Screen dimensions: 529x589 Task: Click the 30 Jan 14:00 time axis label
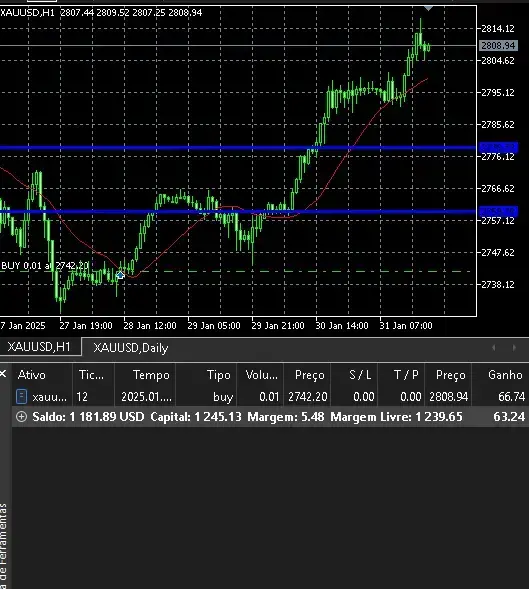click(x=342, y=326)
